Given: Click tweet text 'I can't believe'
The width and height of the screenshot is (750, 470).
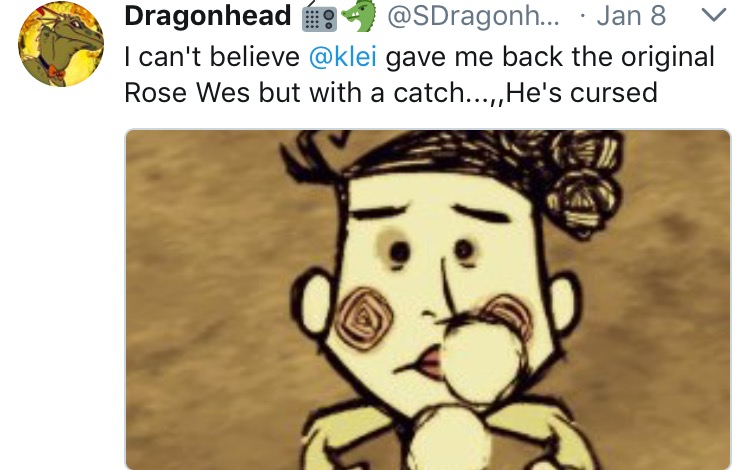Looking at the screenshot, I should pyautogui.click(x=212, y=57).
